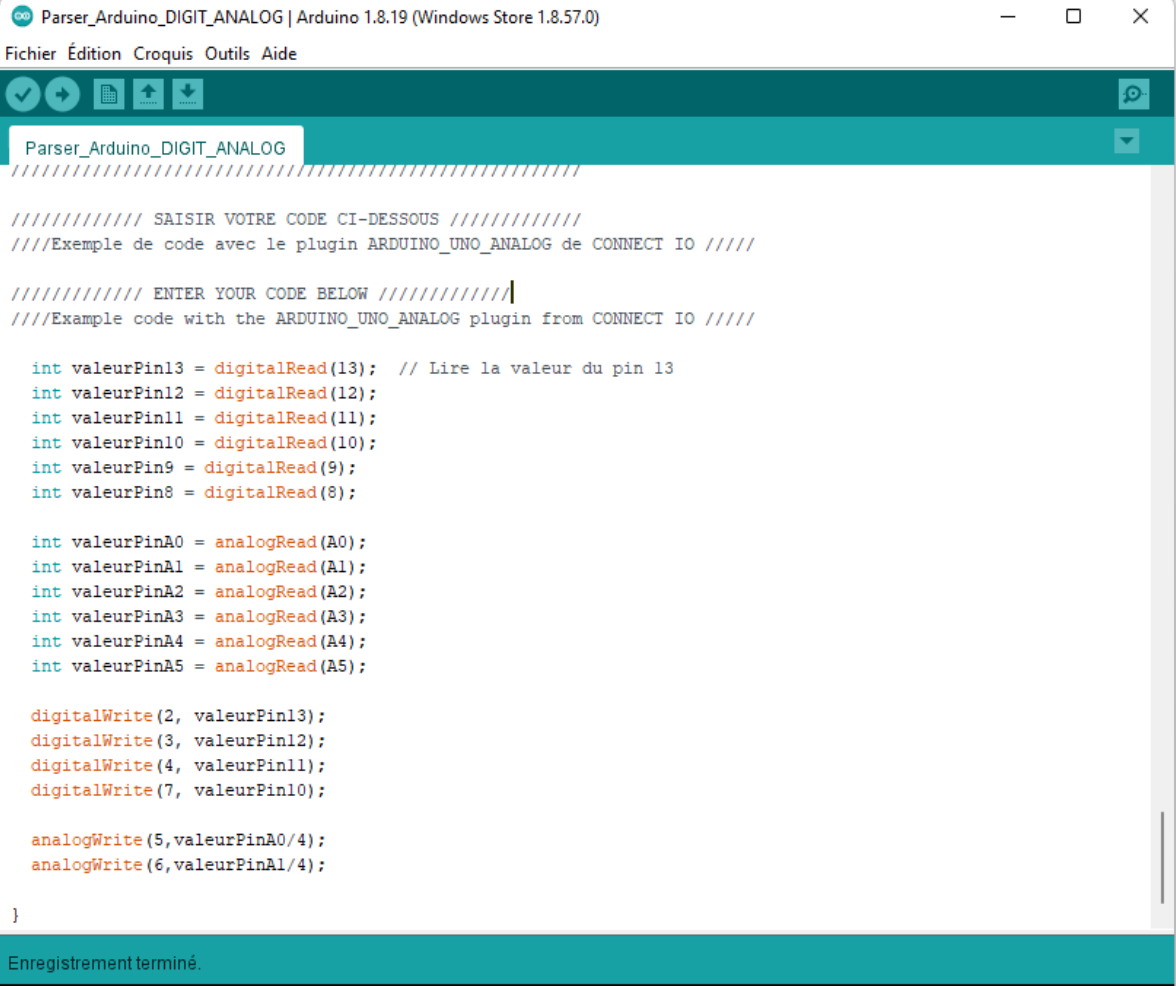Open the Outils menu
Viewport: 1176px width, 986px height.
click(229, 54)
